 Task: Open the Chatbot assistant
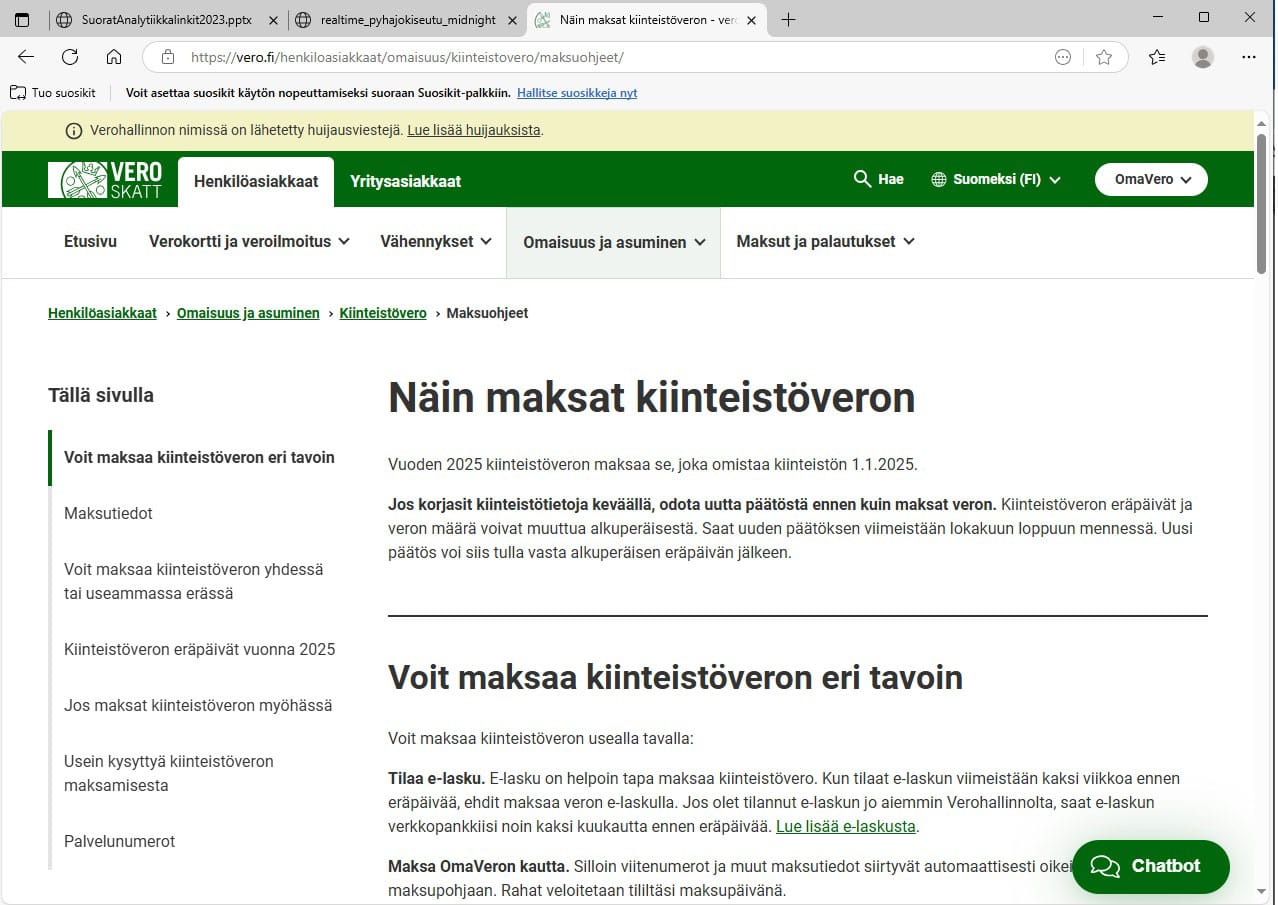pyautogui.click(x=1150, y=866)
